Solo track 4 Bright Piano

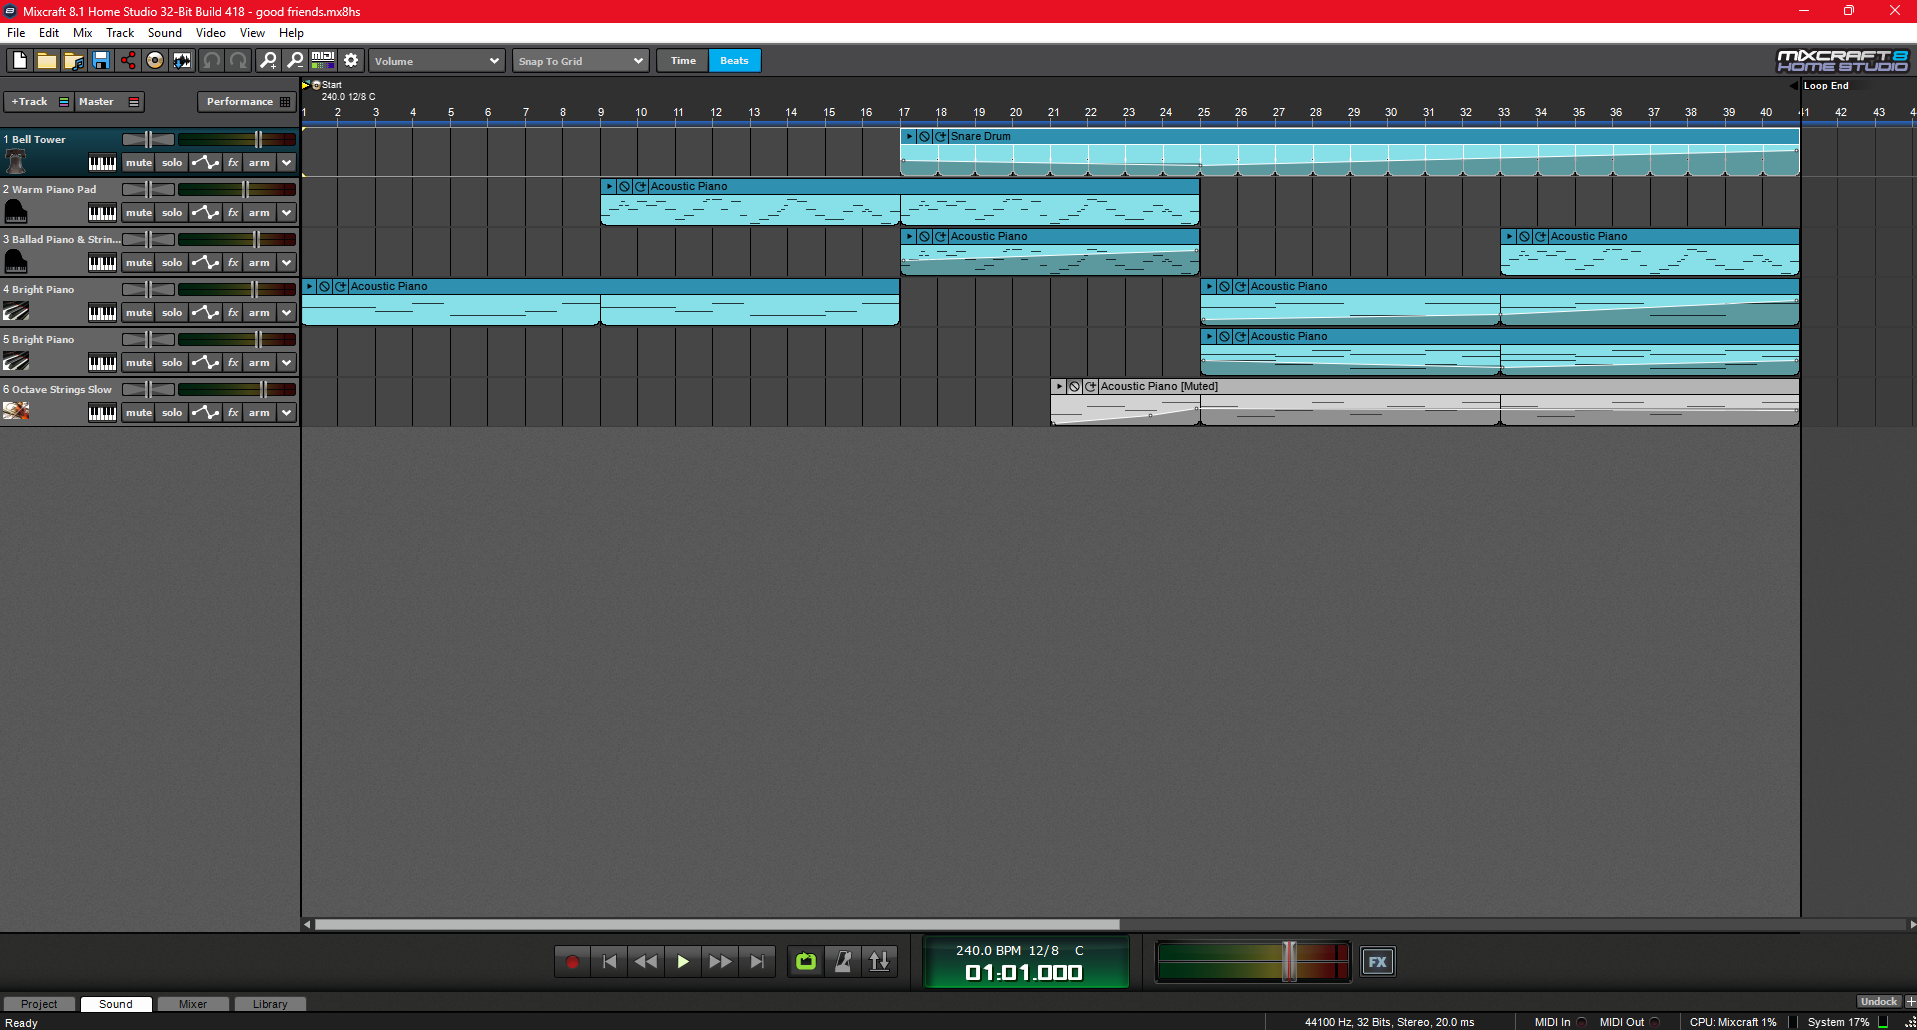[172, 313]
